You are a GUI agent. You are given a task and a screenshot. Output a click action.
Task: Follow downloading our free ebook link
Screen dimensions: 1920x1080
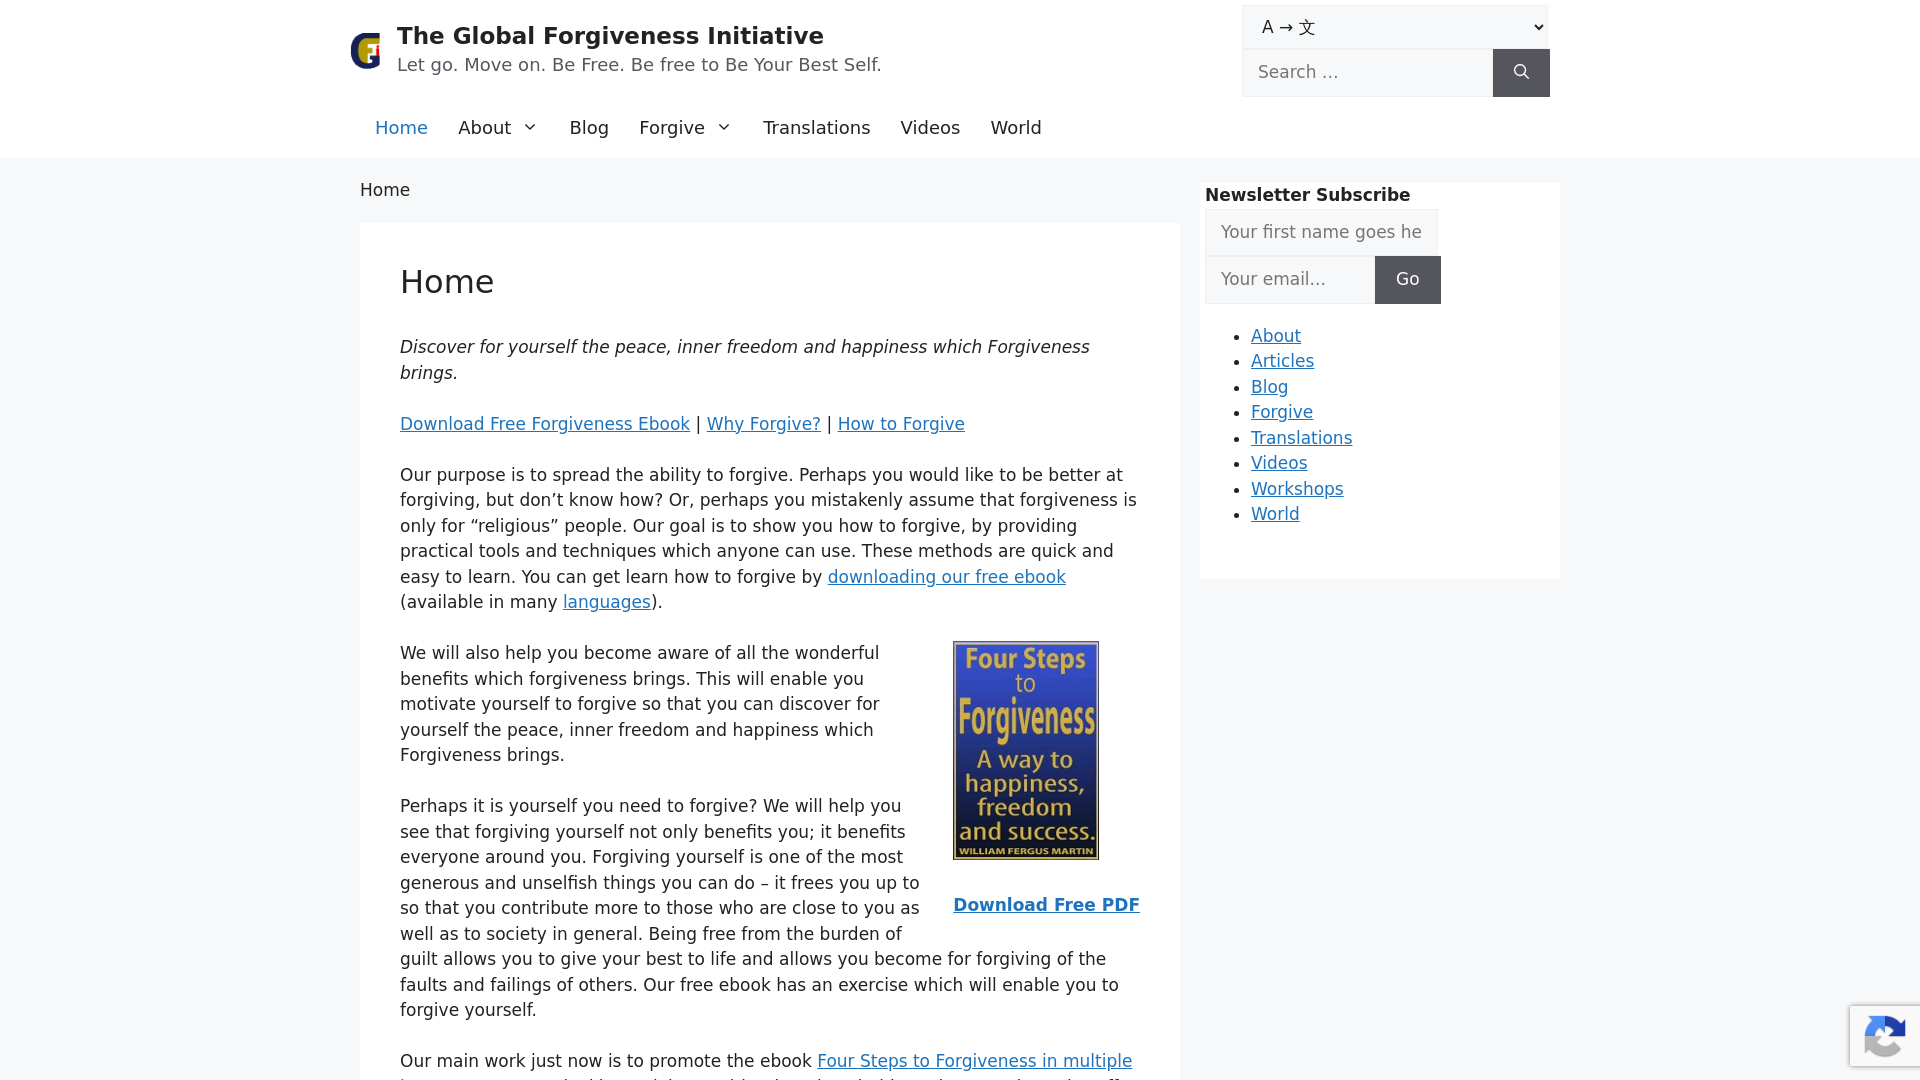click(x=946, y=577)
